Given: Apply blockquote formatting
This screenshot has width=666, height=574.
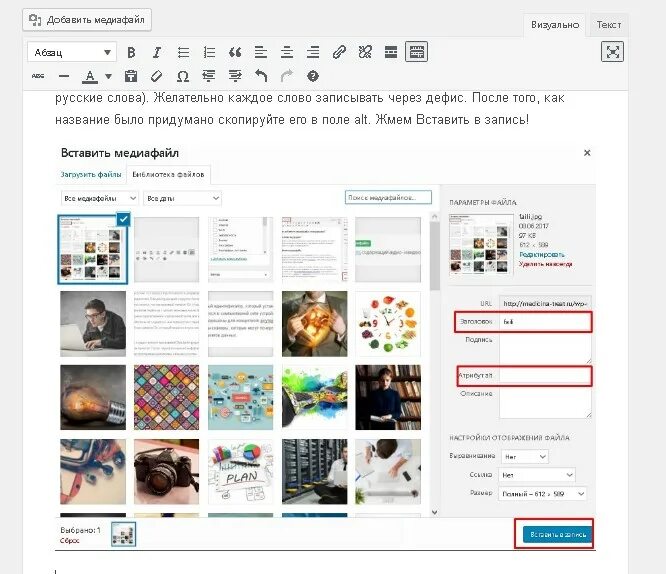Looking at the screenshot, I should coord(235,52).
